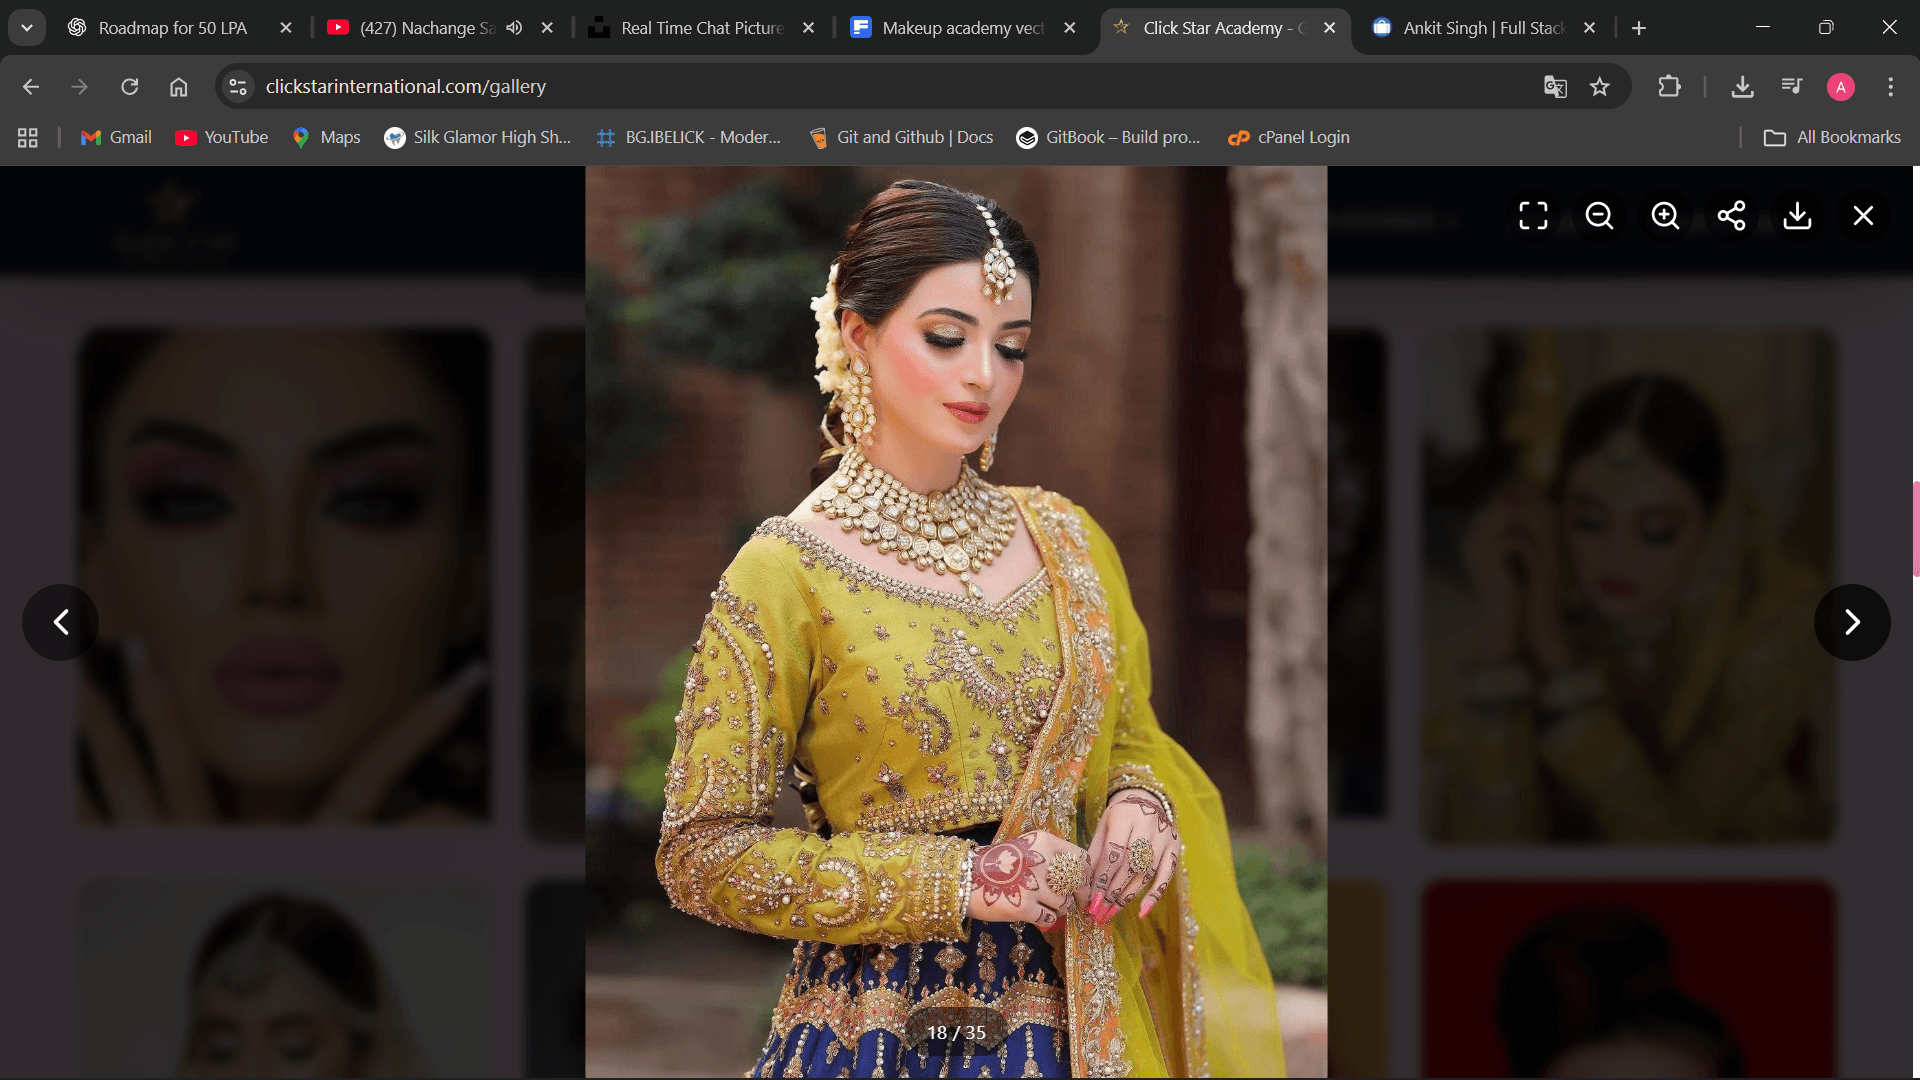The image size is (1920, 1080).
Task: Open Google Translate for this page
Action: (x=1555, y=87)
